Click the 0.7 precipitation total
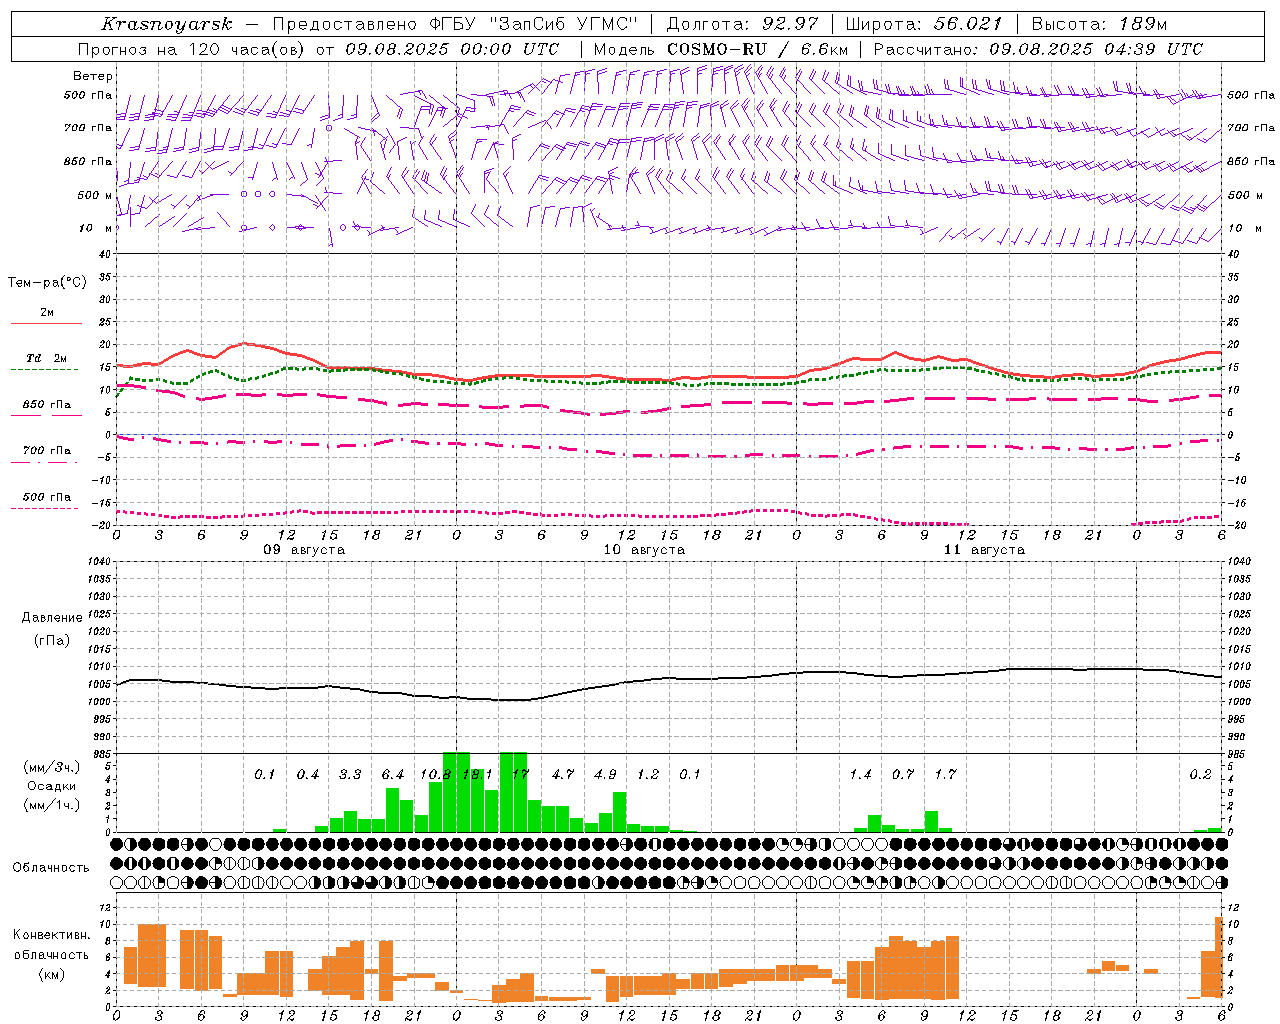This screenshot has height=1024, width=1280. (903, 775)
